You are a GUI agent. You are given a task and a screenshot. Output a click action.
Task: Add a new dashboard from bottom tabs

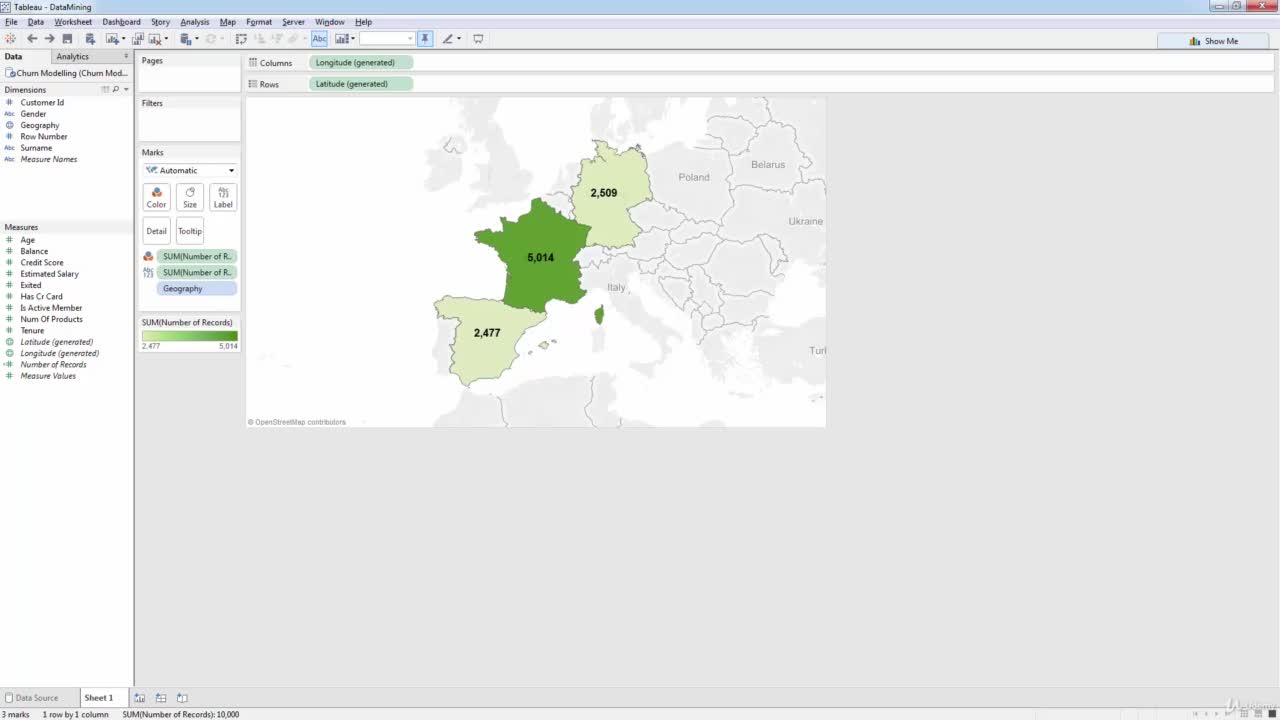(161, 698)
